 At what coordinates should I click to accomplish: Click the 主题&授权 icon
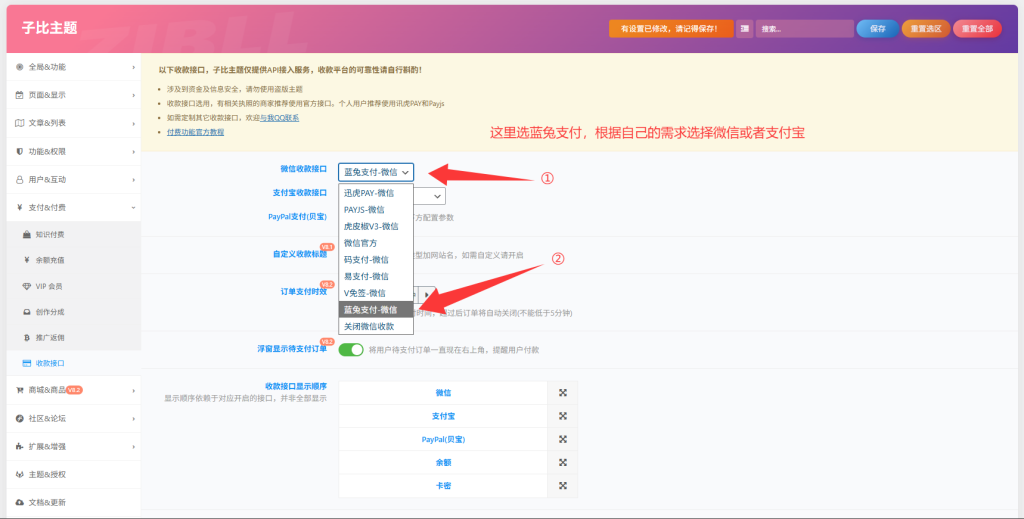(x=20, y=475)
